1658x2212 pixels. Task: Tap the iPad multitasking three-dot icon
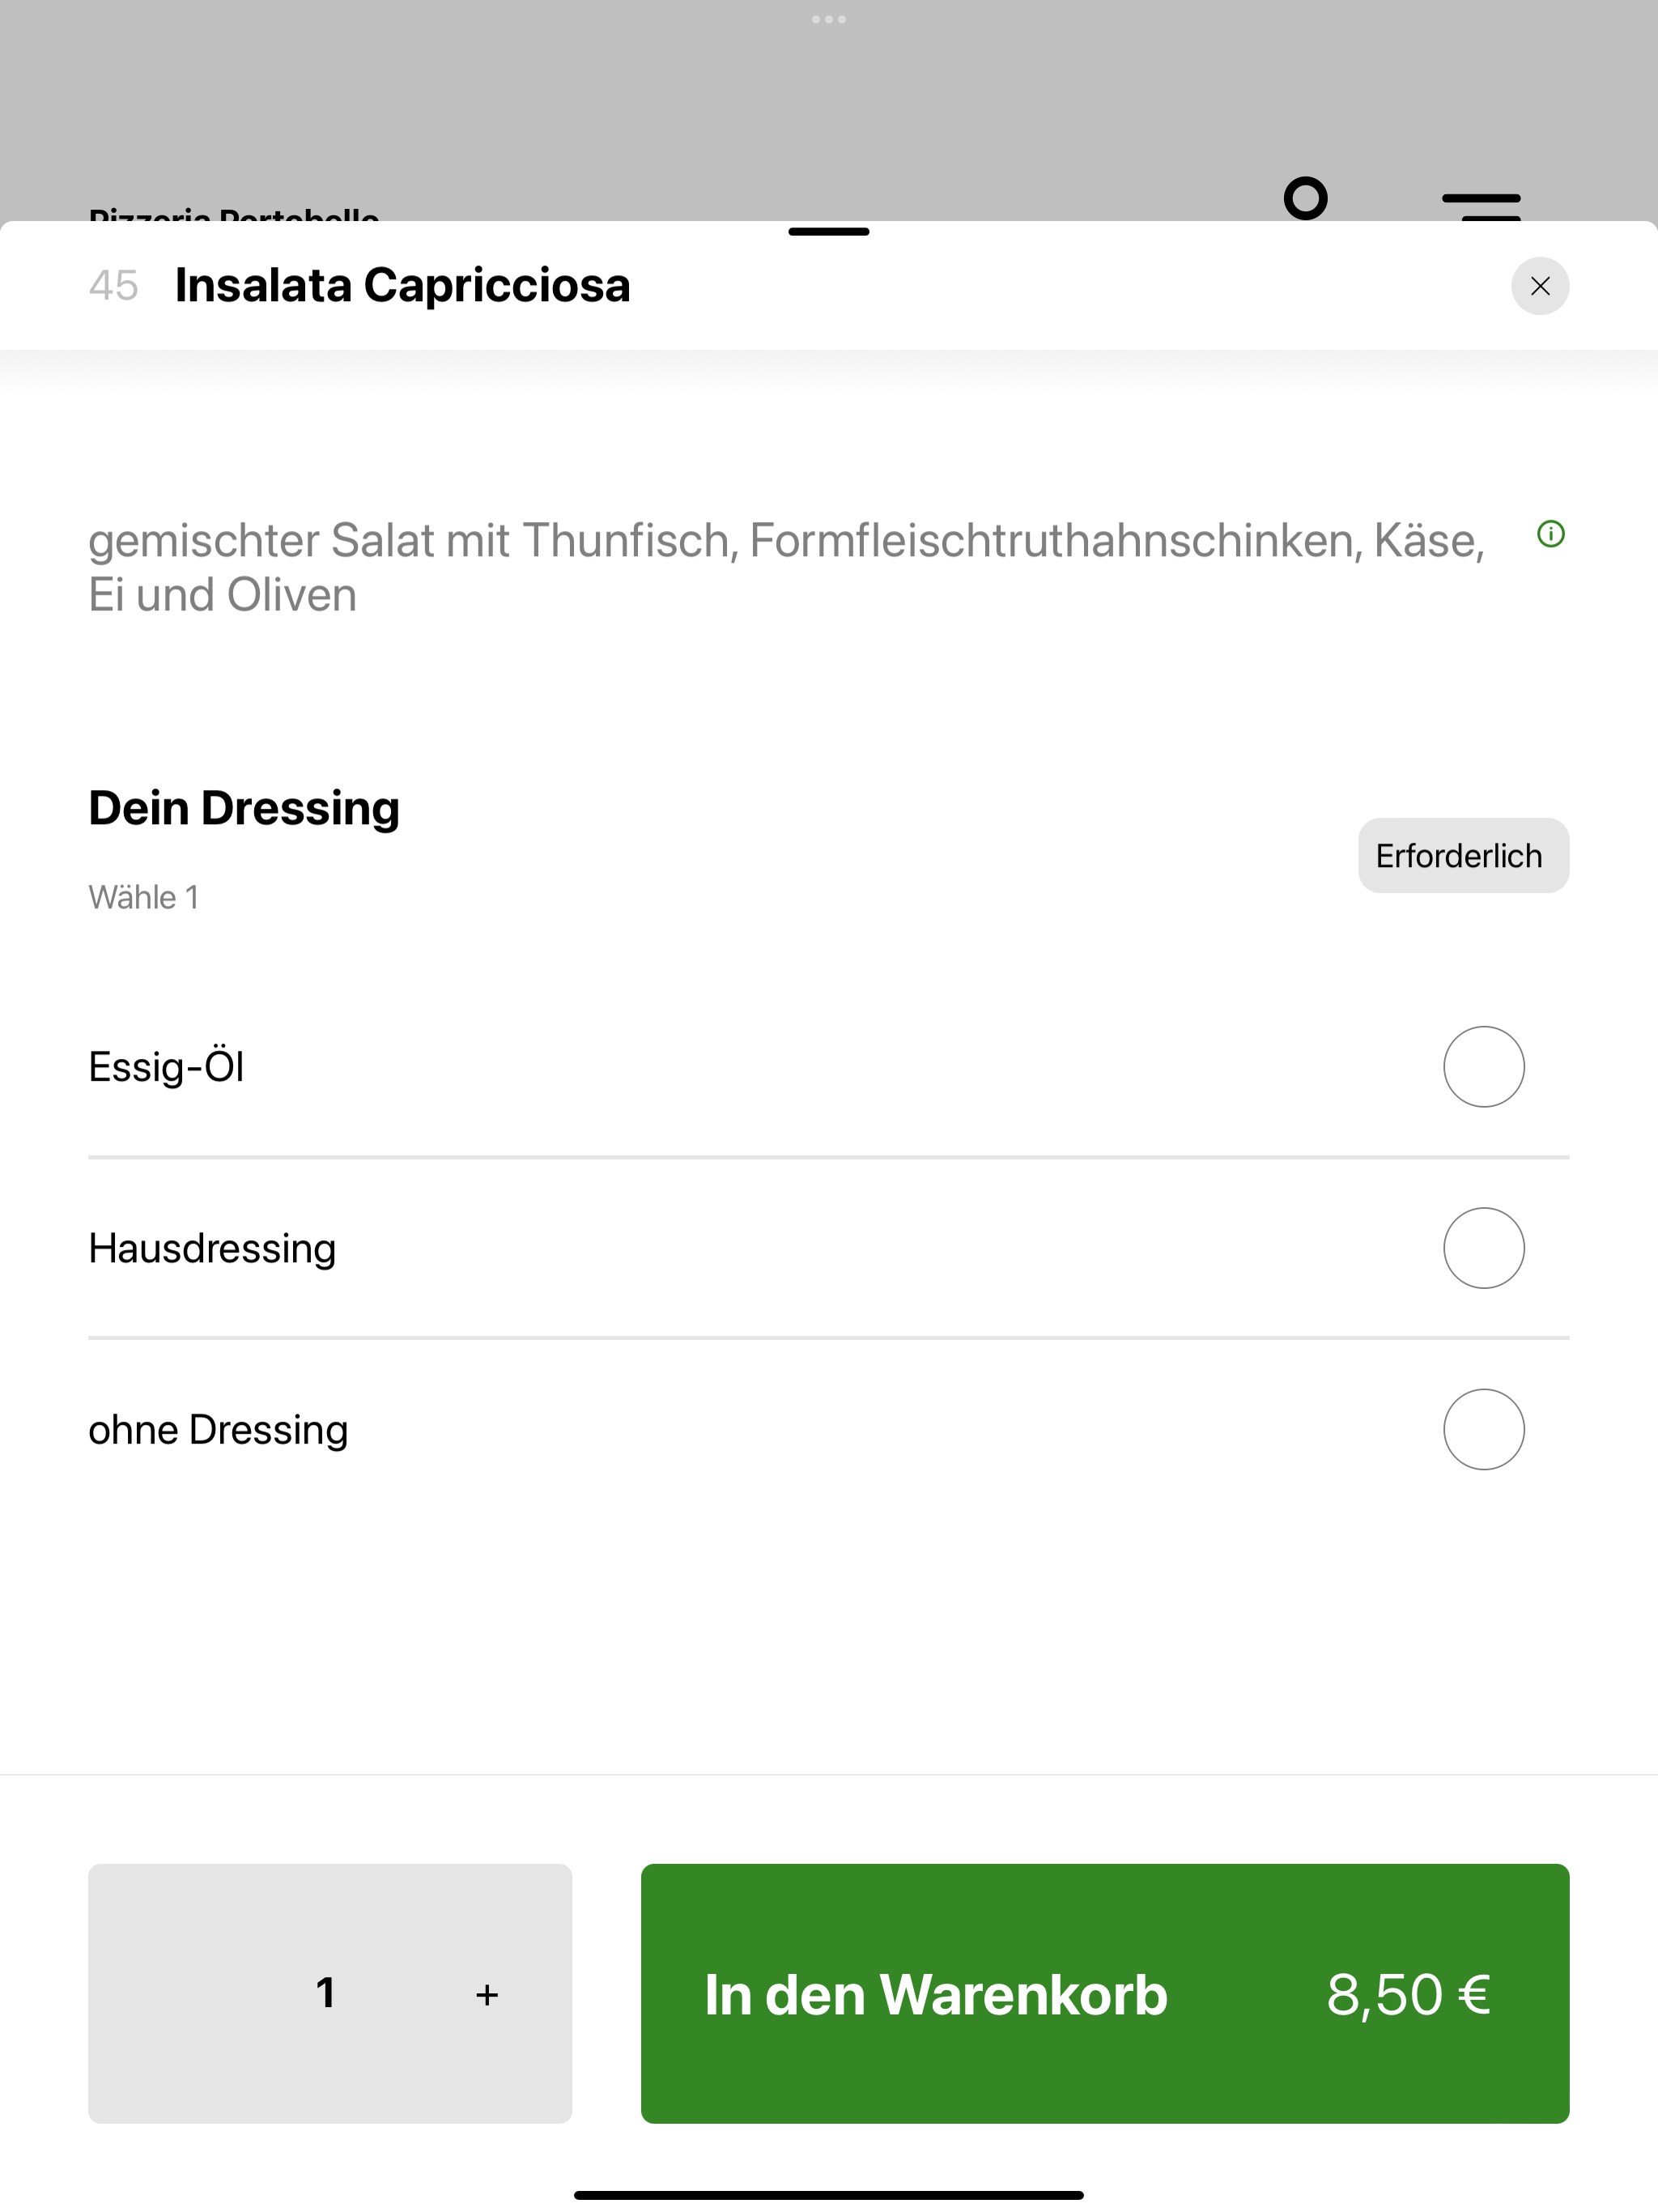[829, 19]
